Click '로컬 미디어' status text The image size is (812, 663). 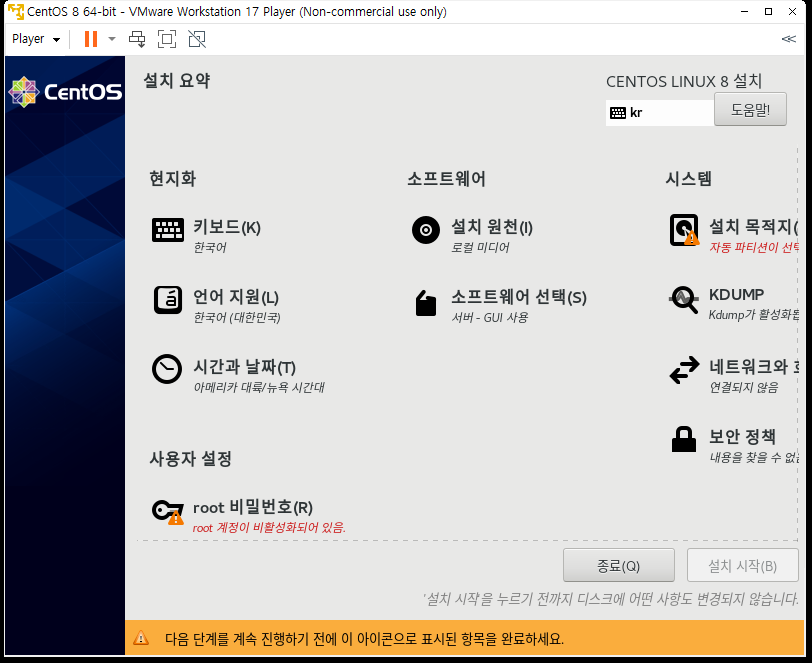[480, 248]
